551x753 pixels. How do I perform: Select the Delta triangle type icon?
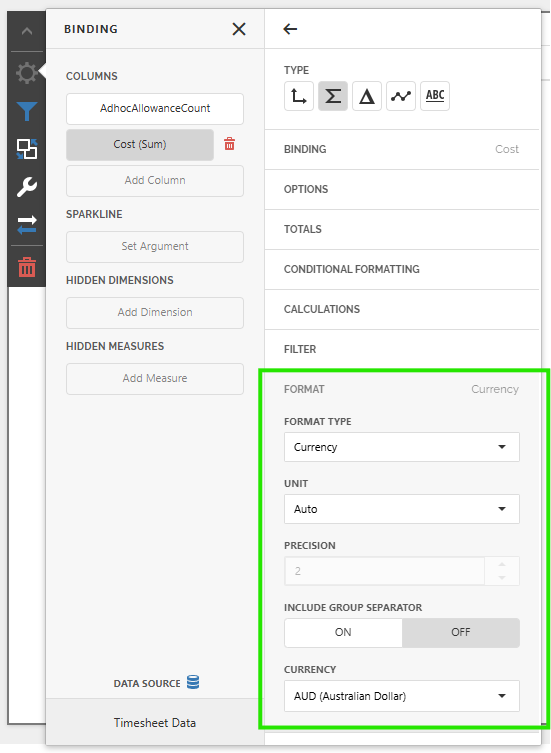coord(367,96)
